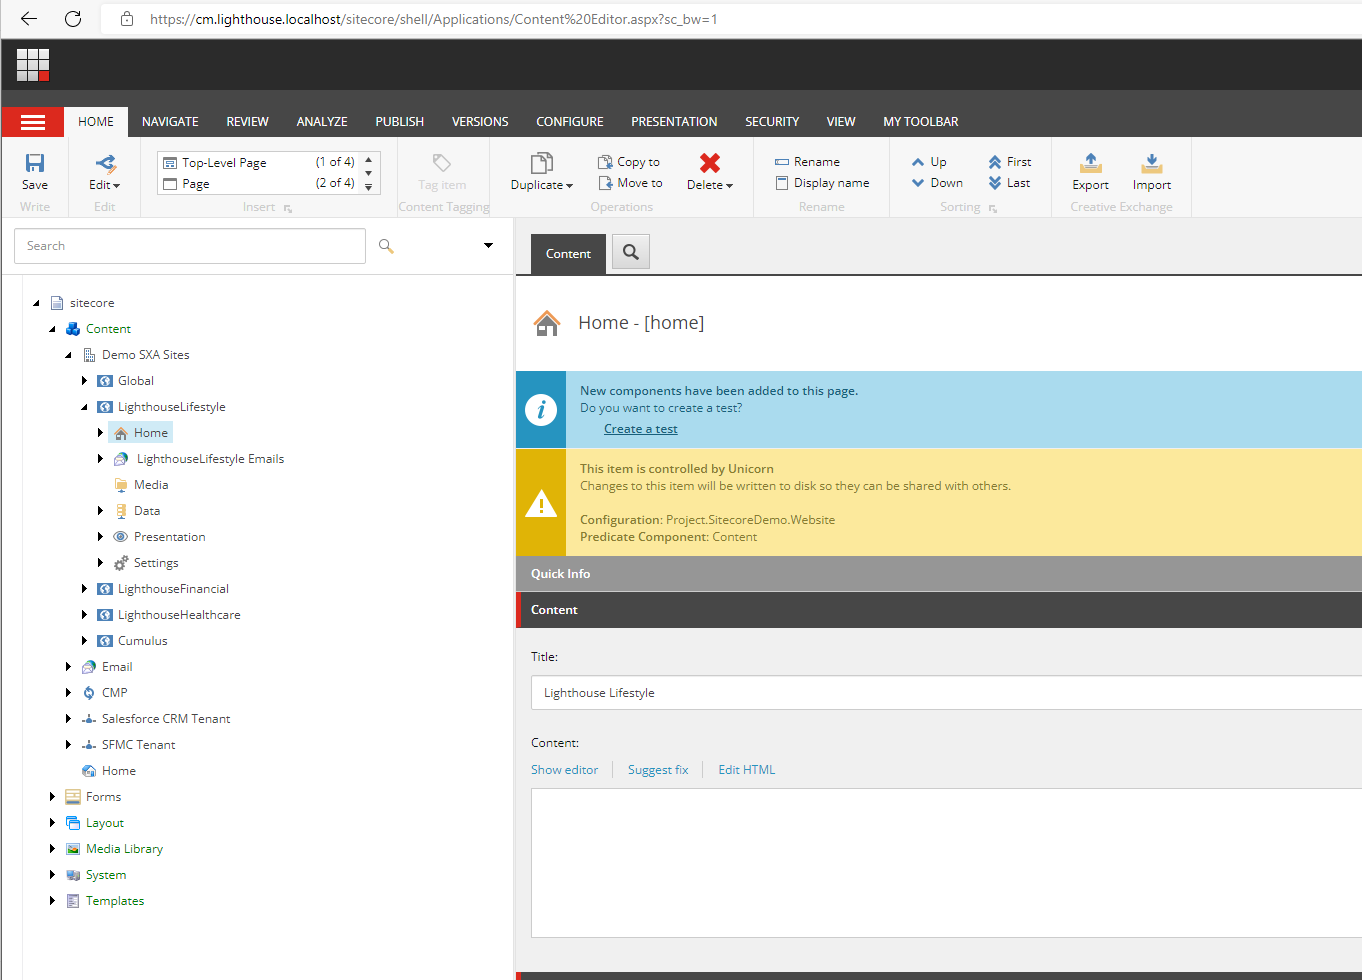Screen dimensions: 1362x980
Task: Expand the Settings tree node
Action: tap(101, 563)
